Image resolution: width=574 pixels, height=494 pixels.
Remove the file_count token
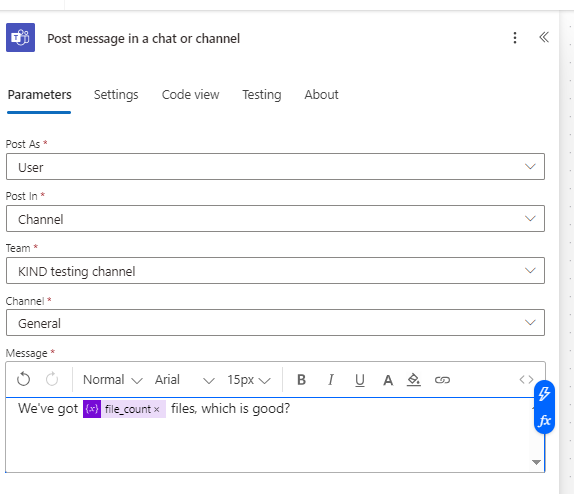[157, 409]
